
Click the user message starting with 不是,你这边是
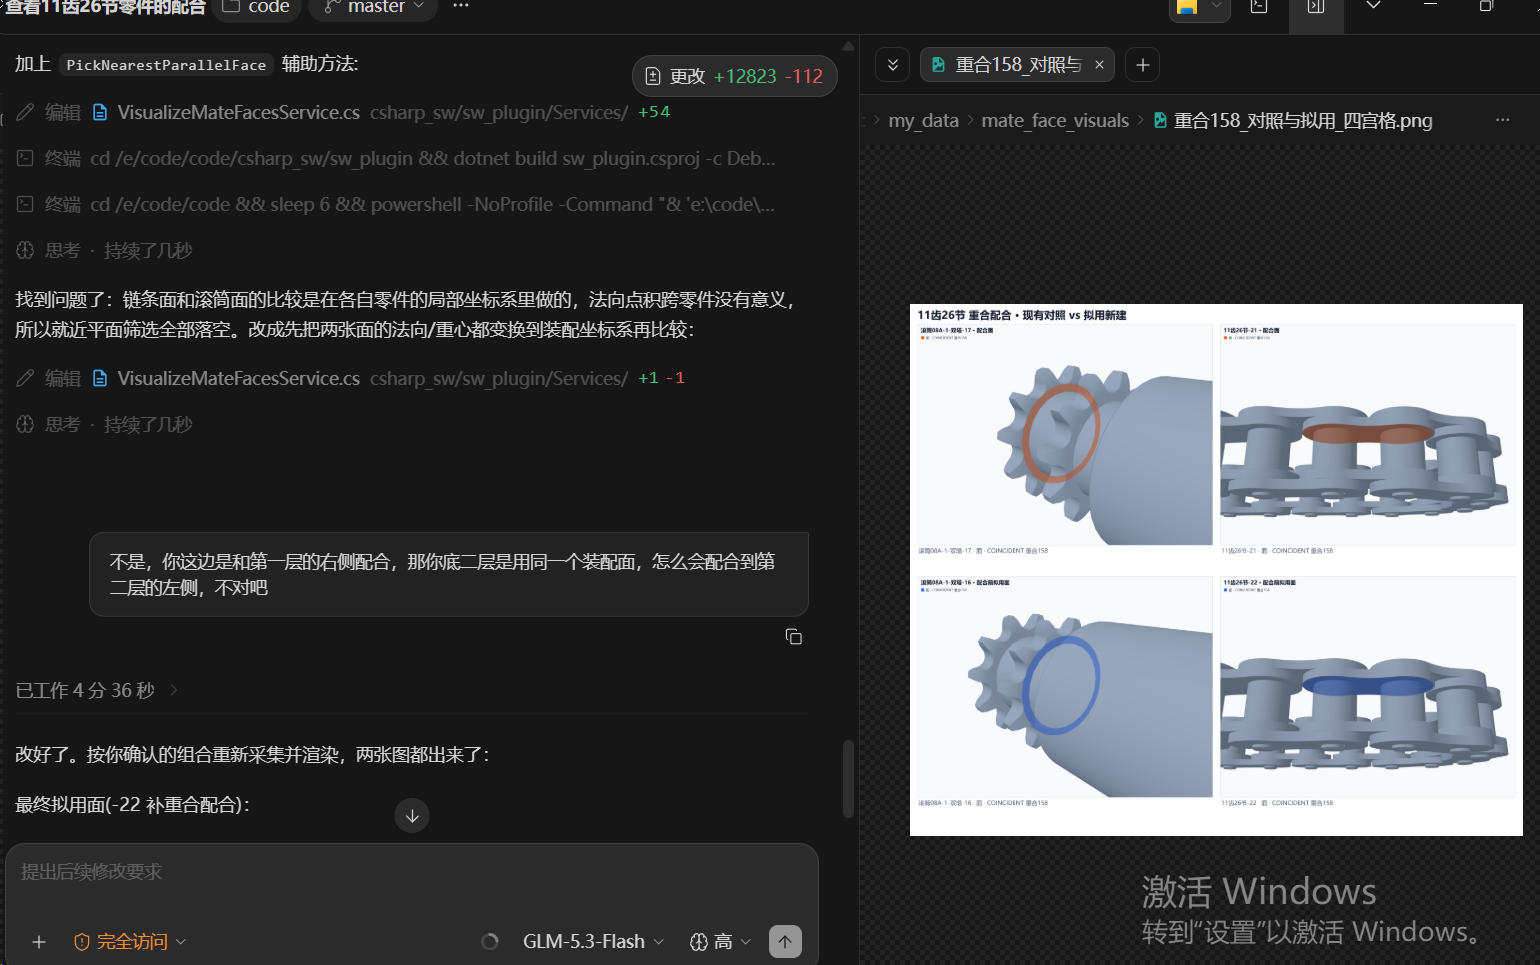coord(449,575)
